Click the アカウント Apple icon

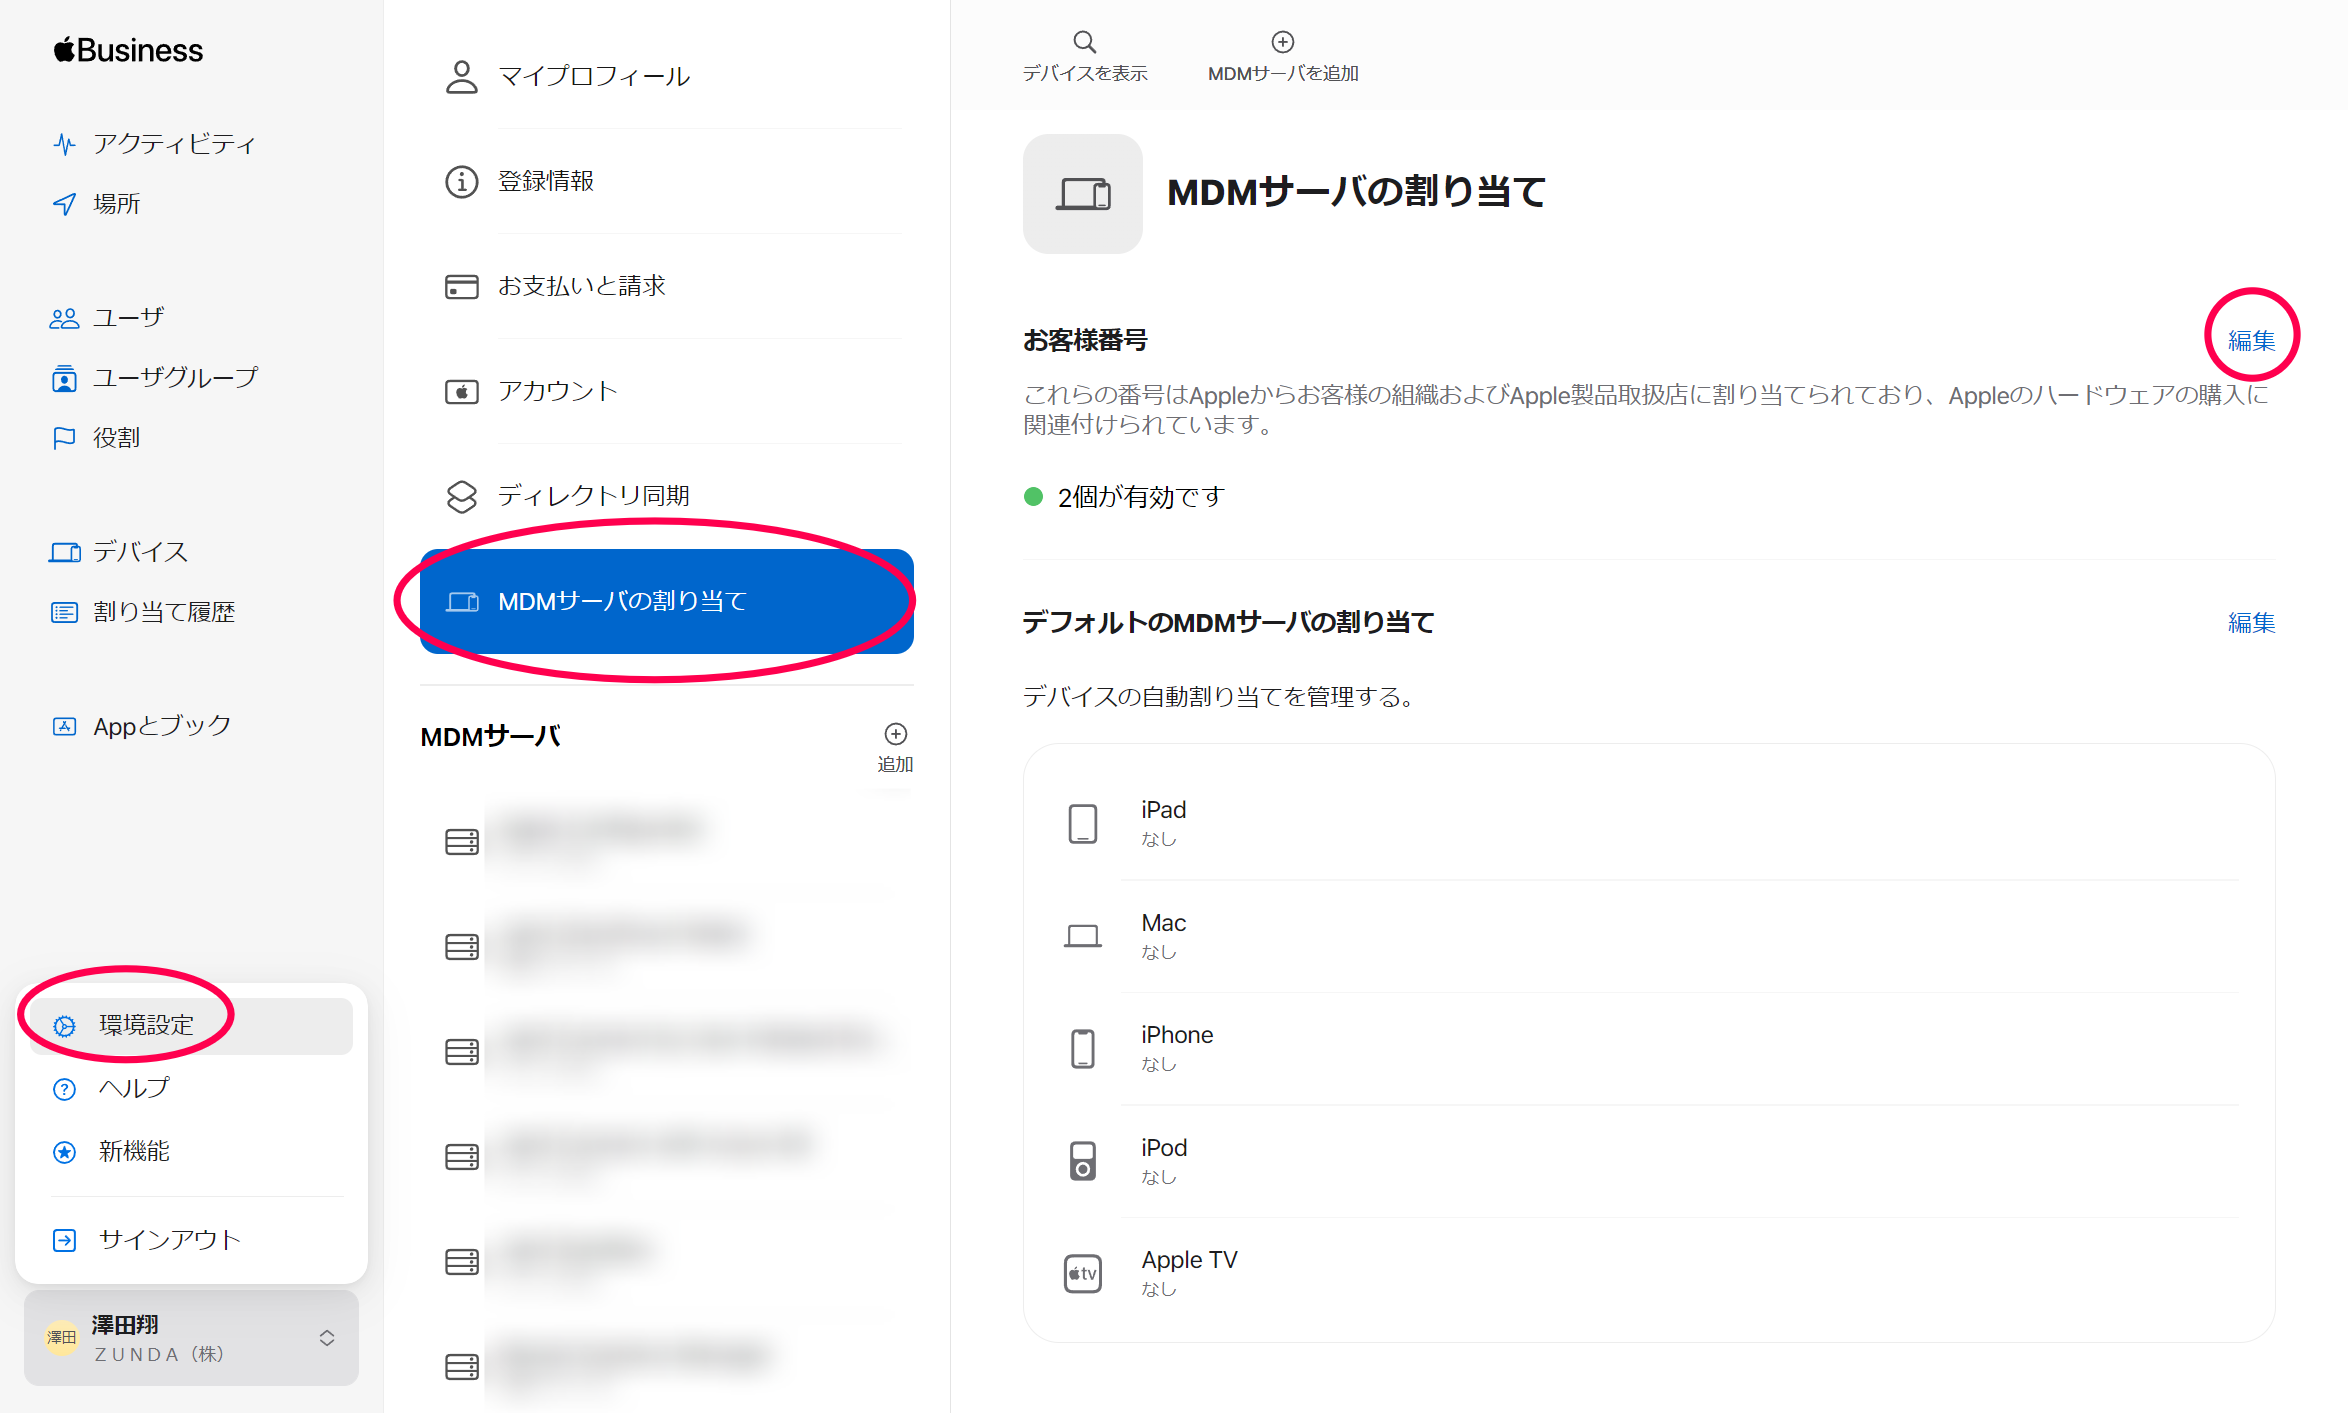coord(461,392)
